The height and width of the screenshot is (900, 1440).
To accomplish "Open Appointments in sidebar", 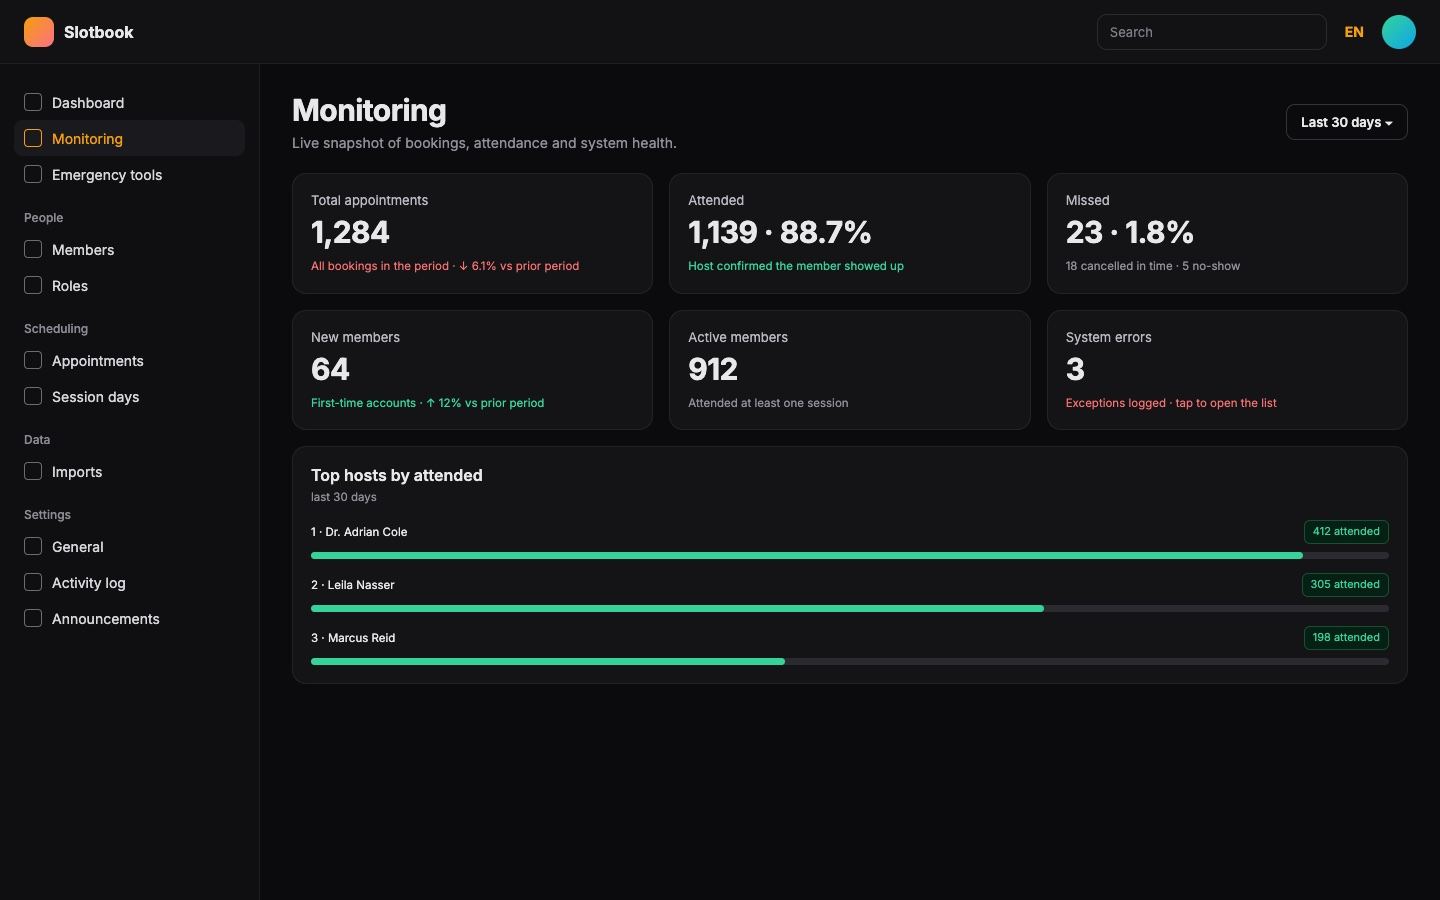I will [x=129, y=360].
